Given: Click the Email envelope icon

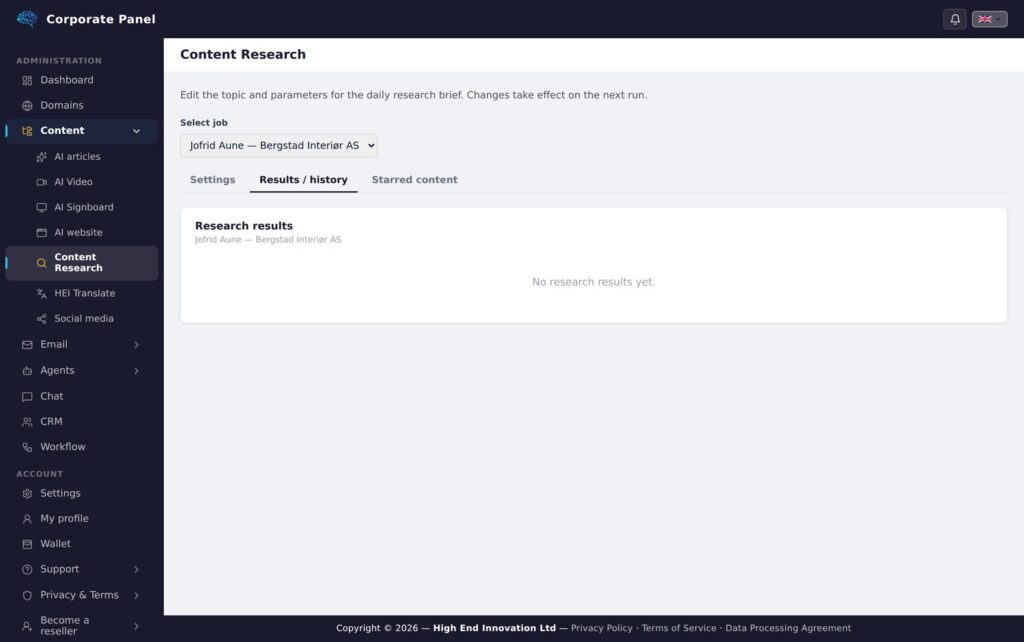Looking at the screenshot, I should 27,345.
